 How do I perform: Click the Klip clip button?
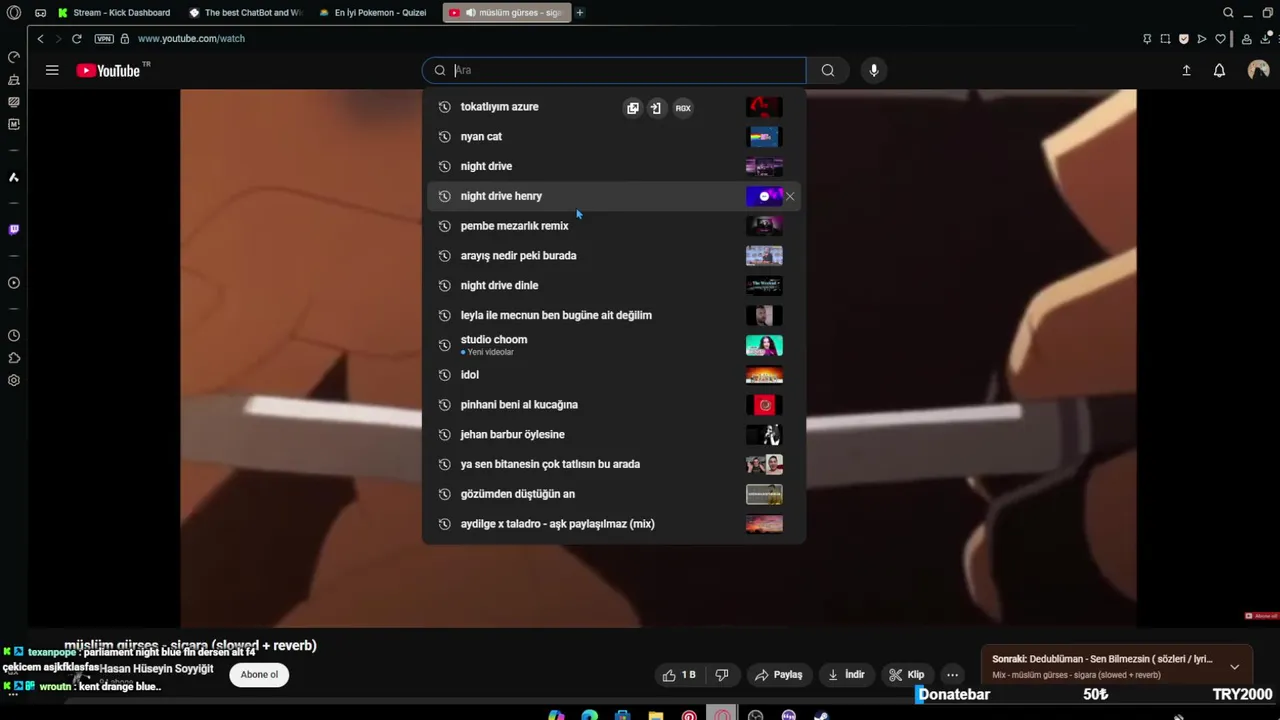click(x=907, y=675)
